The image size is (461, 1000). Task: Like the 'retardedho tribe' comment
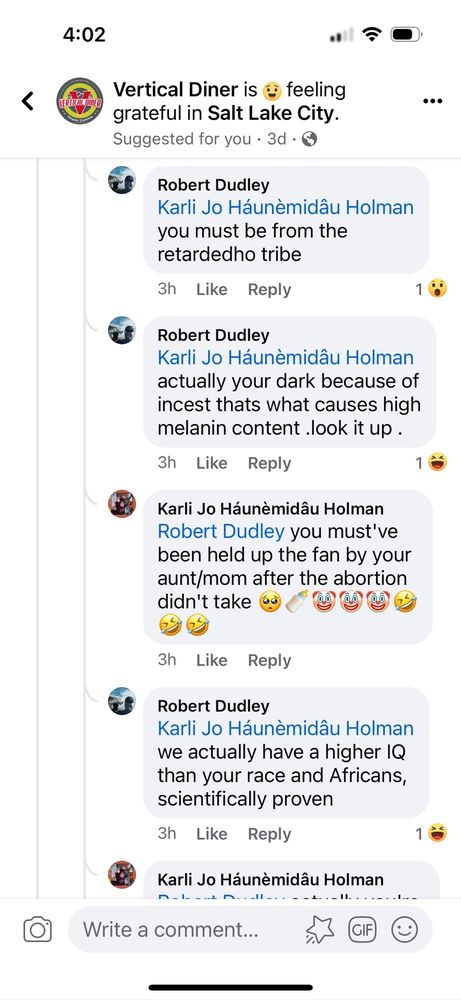point(212,290)
